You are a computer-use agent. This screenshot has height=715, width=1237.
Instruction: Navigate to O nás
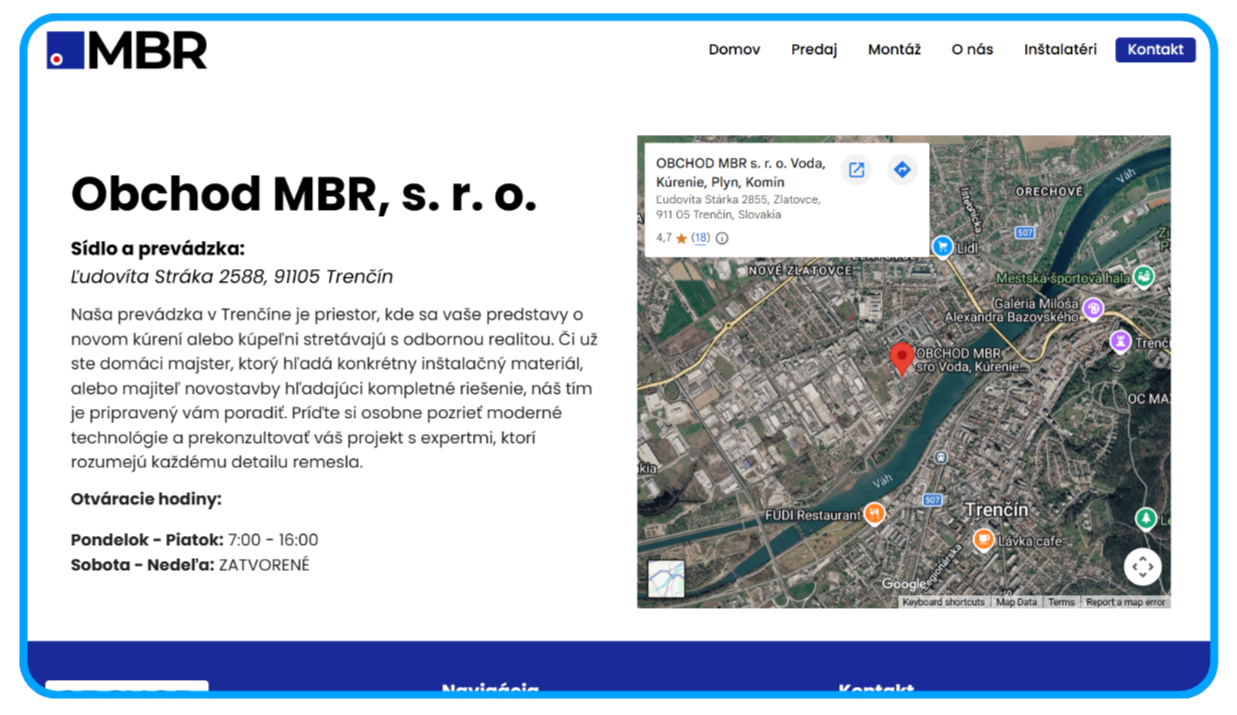972,49
